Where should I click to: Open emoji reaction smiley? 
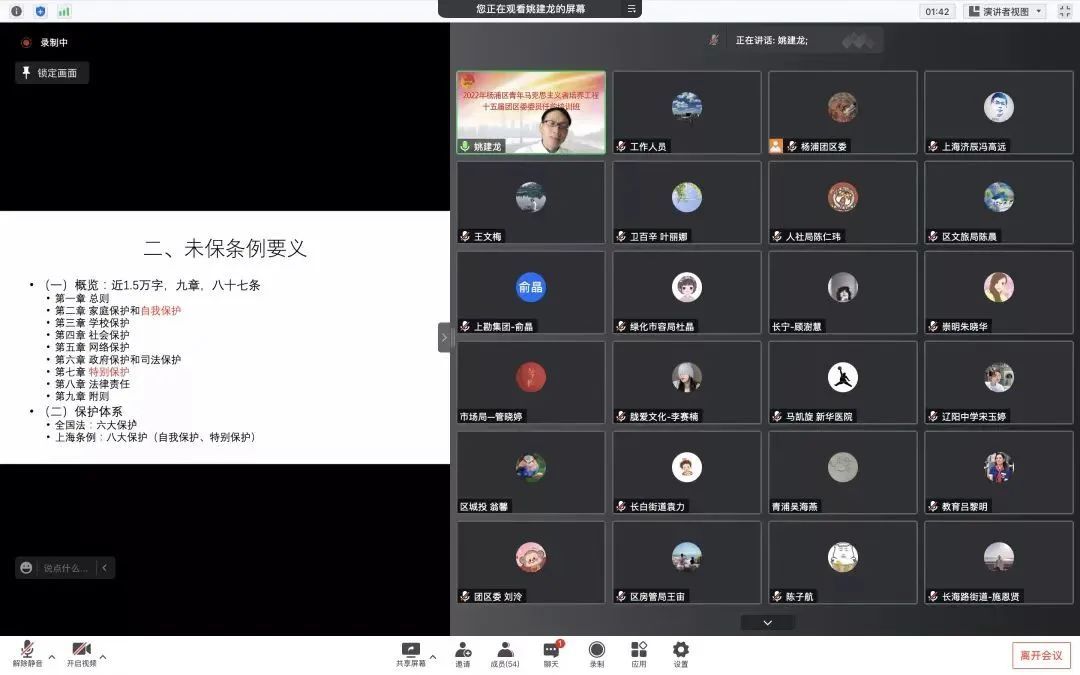[26, 568]
